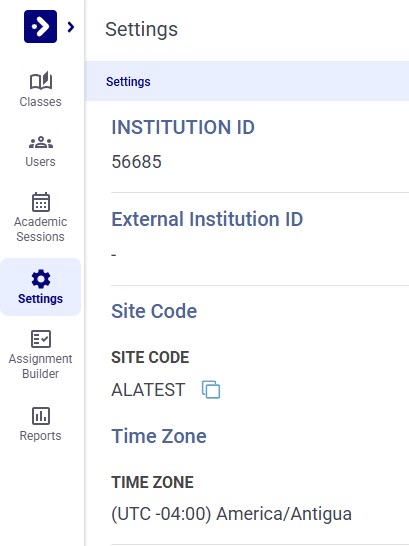The height and width of the screenshot is (546, 409).
Task: Click the institution ID value 56685
Action: tap(136, 162)
